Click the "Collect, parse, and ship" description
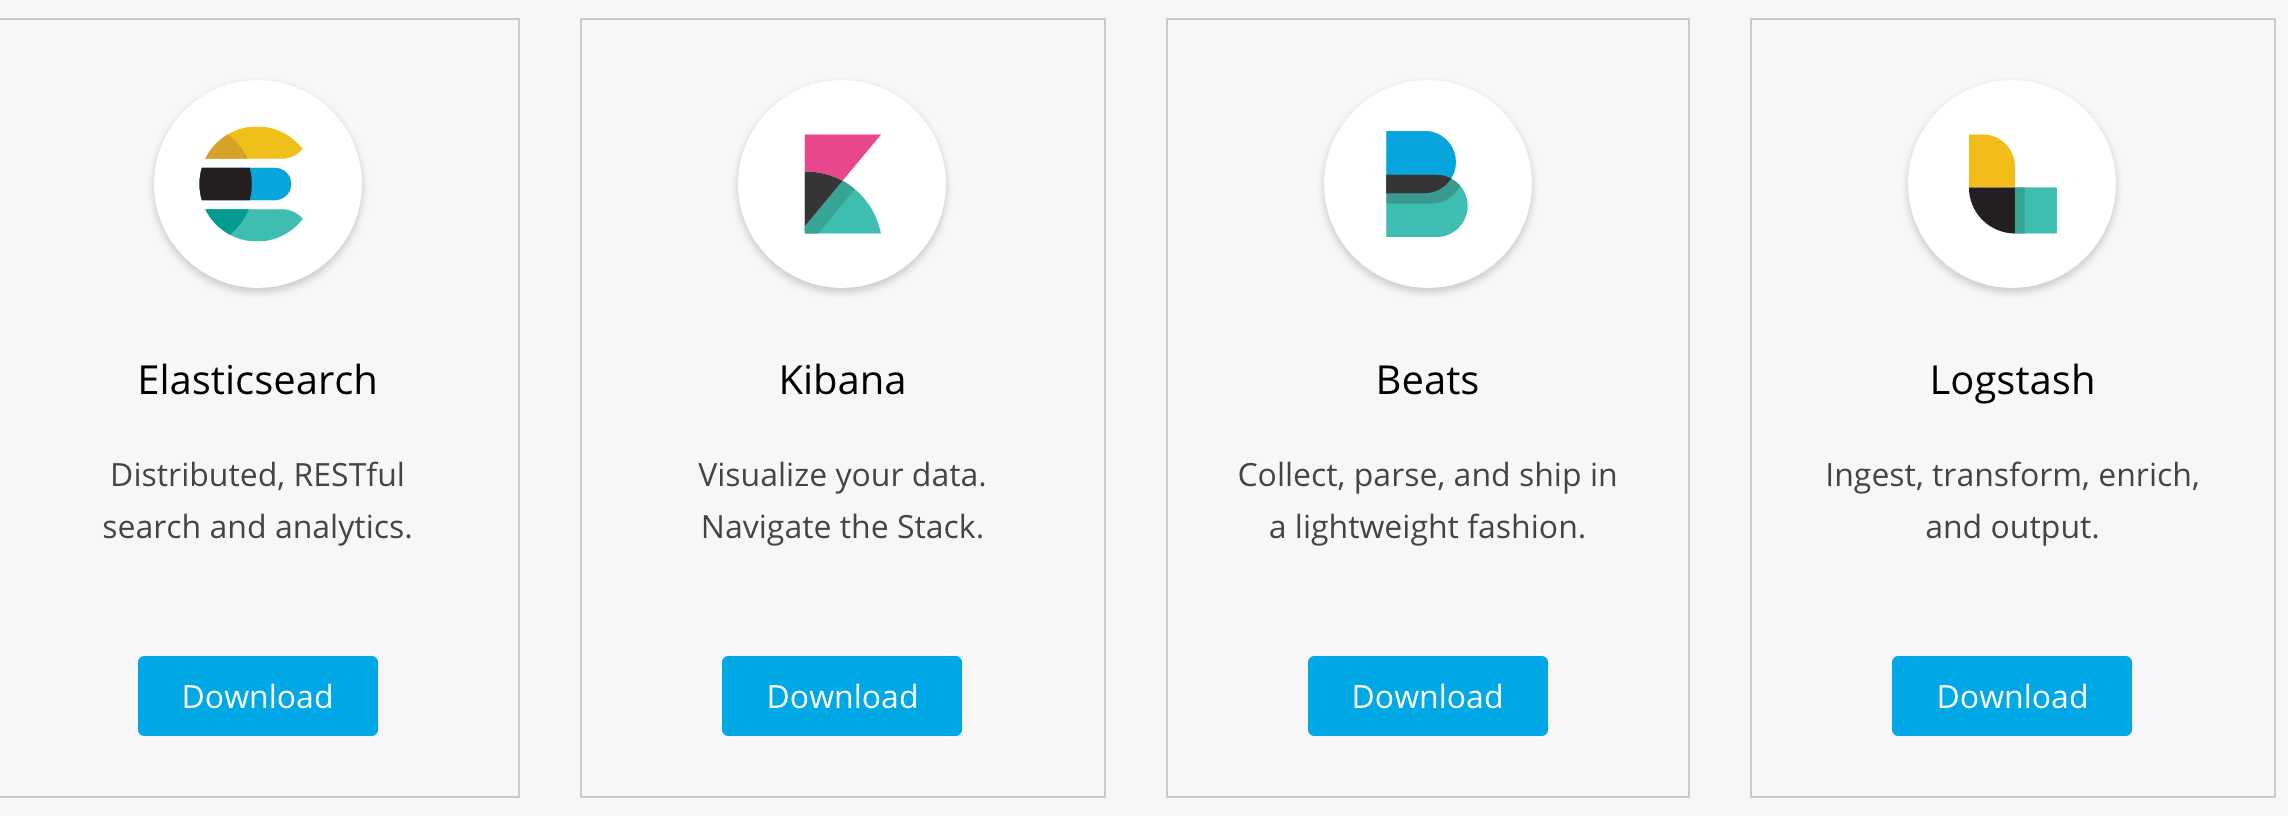The height and width of the screenshot is (816, 2288). click(x=1427, y=500)
